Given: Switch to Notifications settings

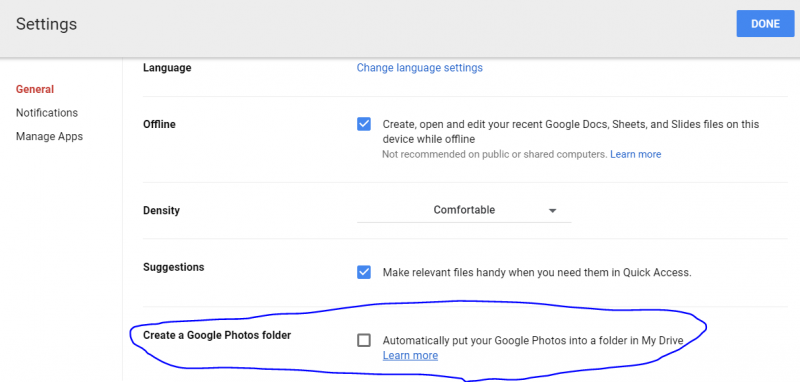Looking at the screenshot, I should point(47,113).
